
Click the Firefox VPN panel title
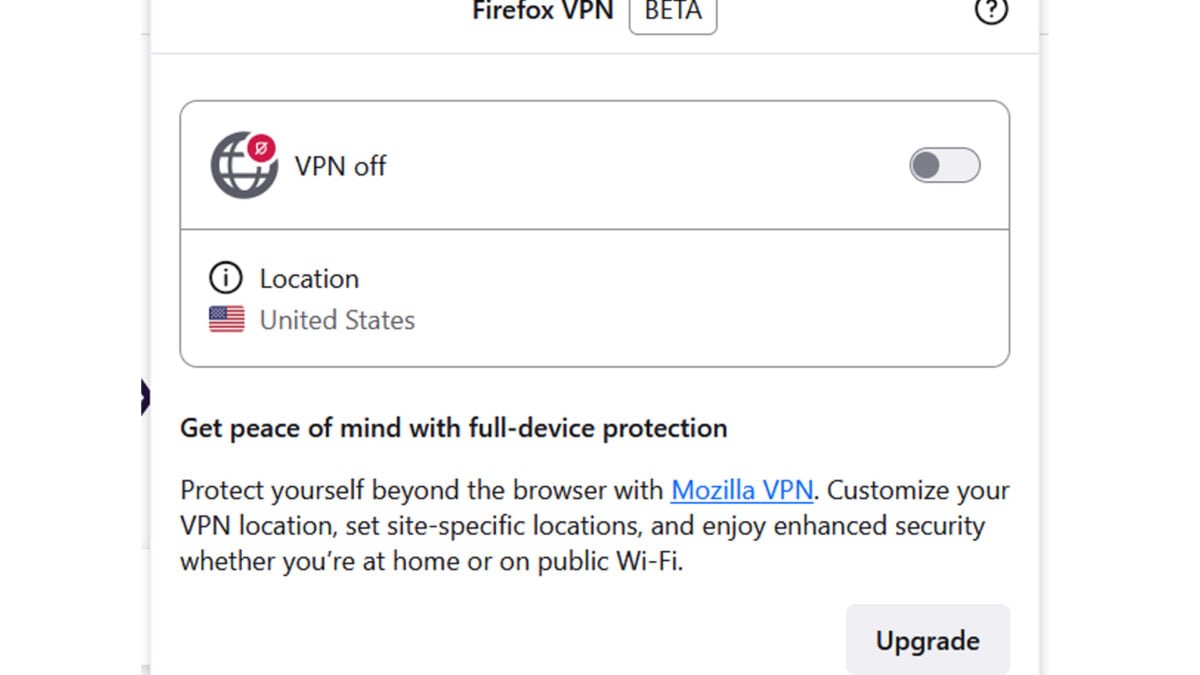[x=542, y=12]
